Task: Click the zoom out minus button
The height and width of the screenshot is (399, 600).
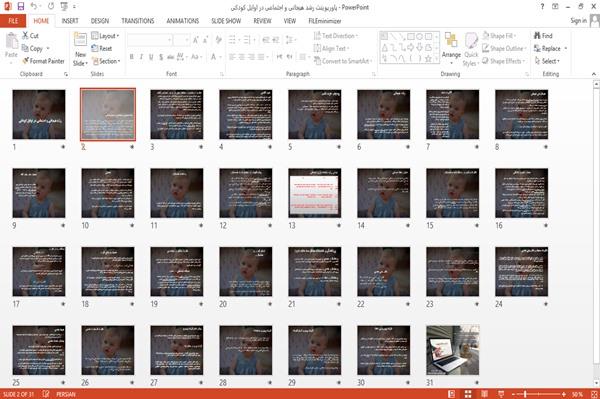Action: [514, 394]
